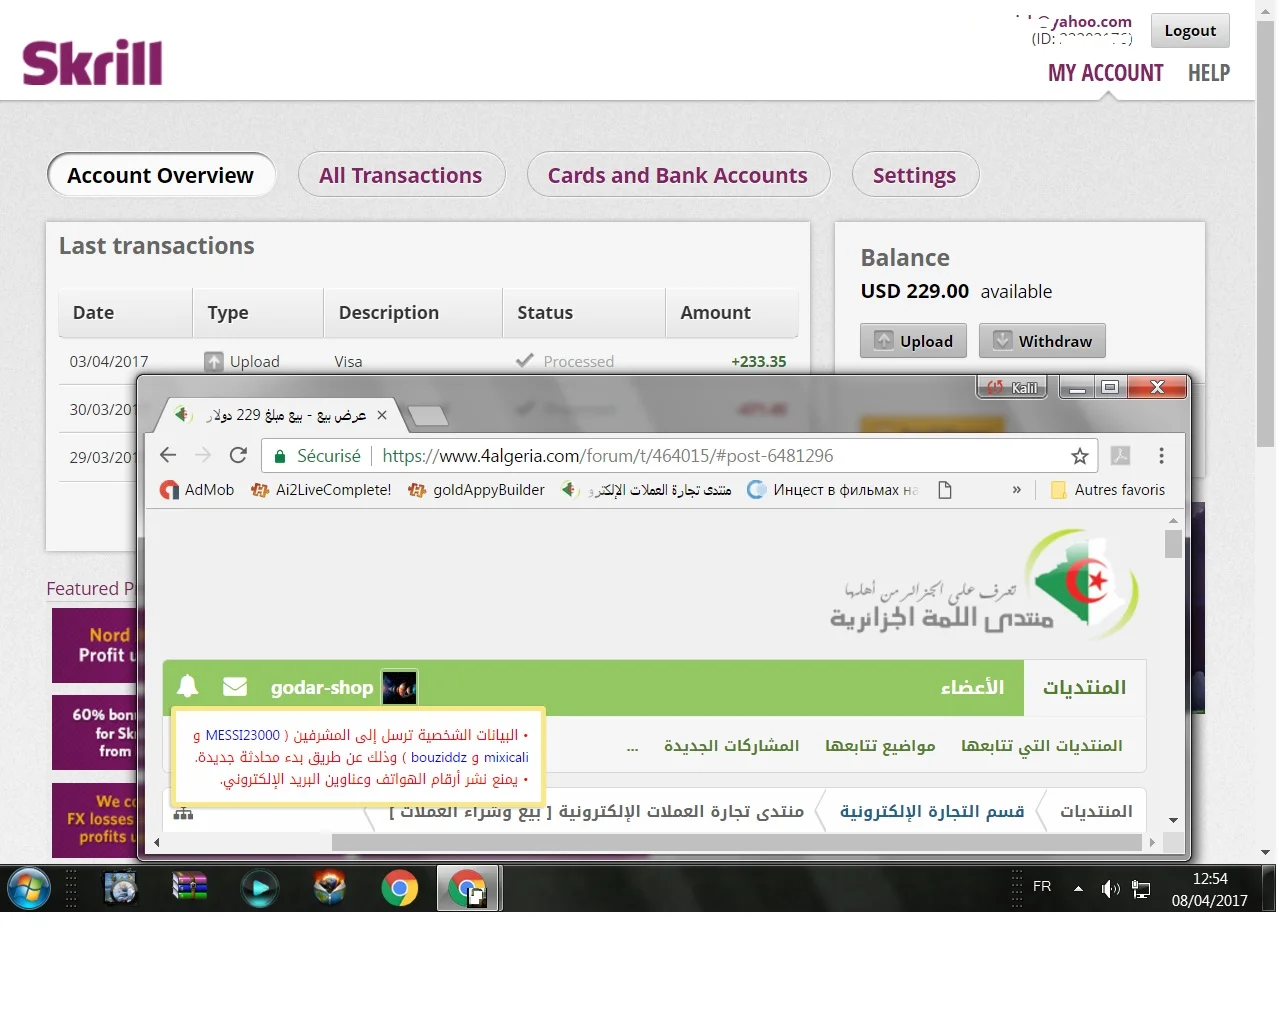The image size is (1280, 1024).
Task: Open the AdMob bookmark
Action: click(198, 490)
